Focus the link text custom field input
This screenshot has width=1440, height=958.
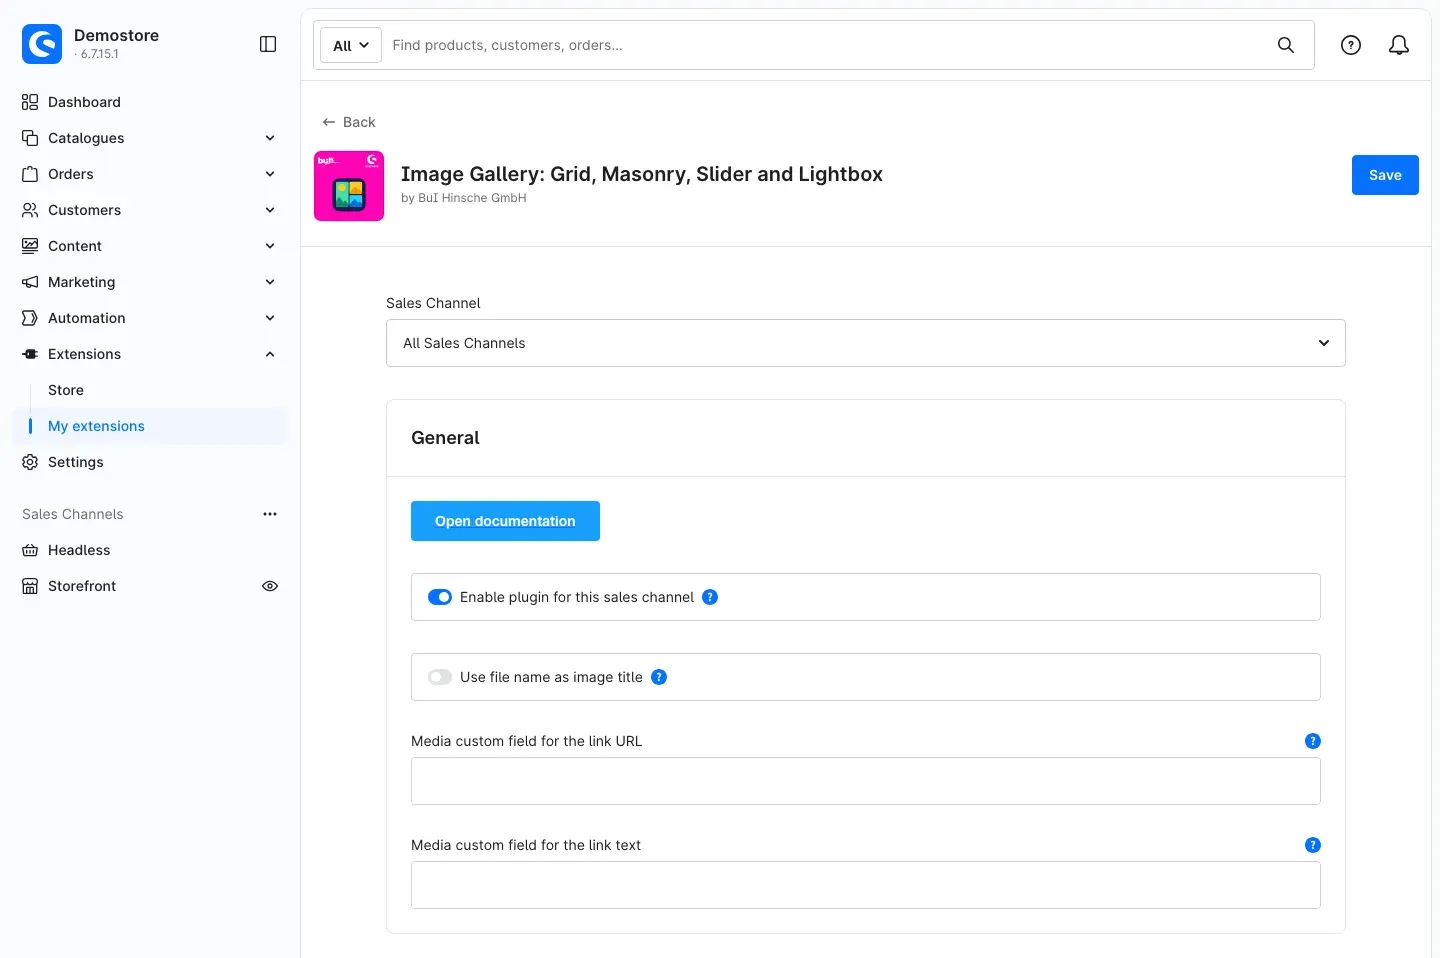point(866,885)
